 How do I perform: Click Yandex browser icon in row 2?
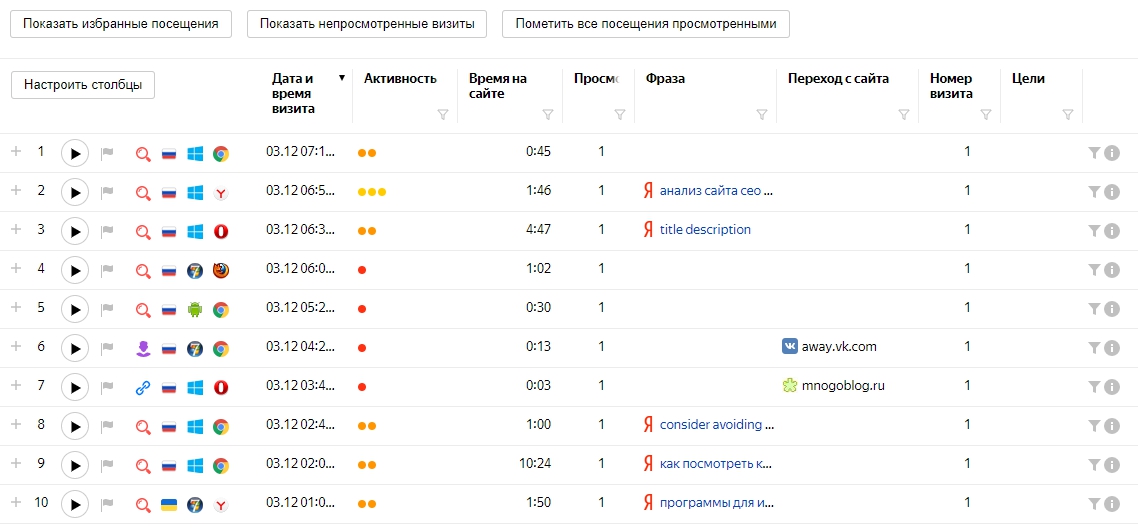(x=221, y=192)
